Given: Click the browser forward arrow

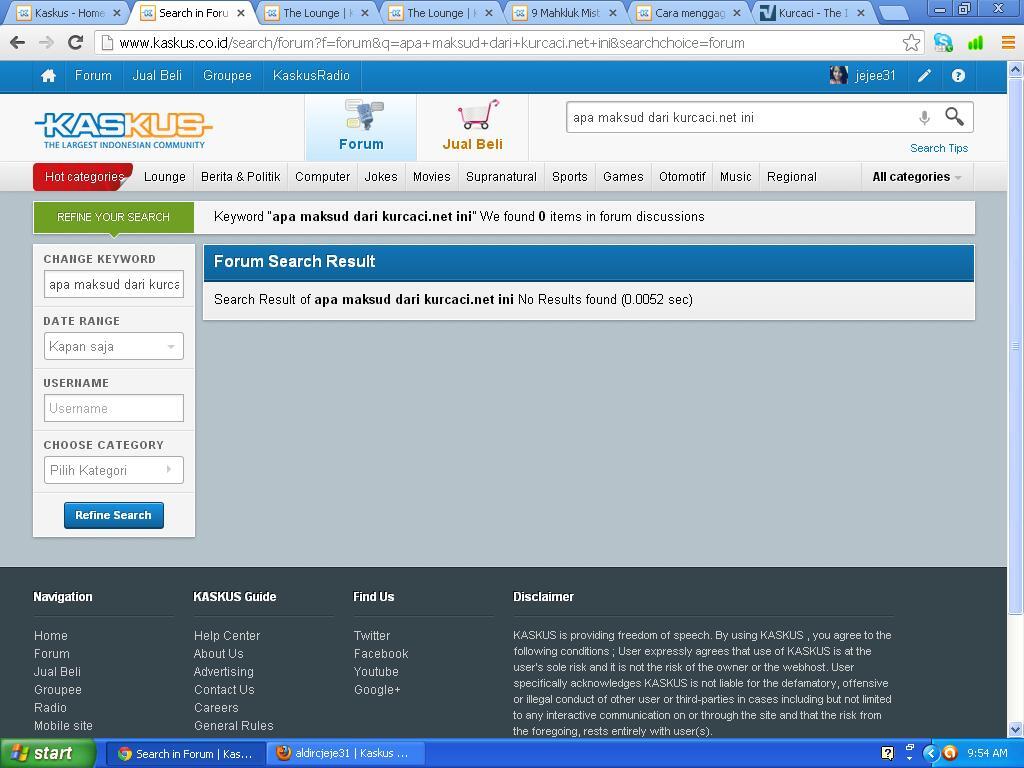Looking at the screenshot, I should point(46,43).
